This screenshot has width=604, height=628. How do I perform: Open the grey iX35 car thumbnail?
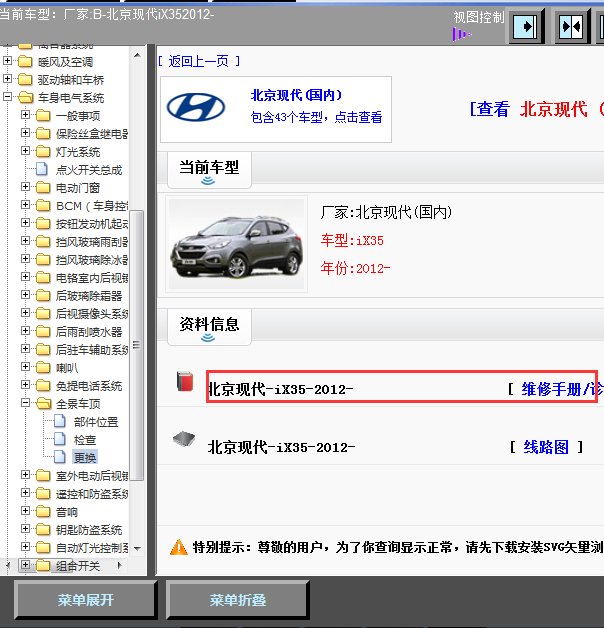236,244
